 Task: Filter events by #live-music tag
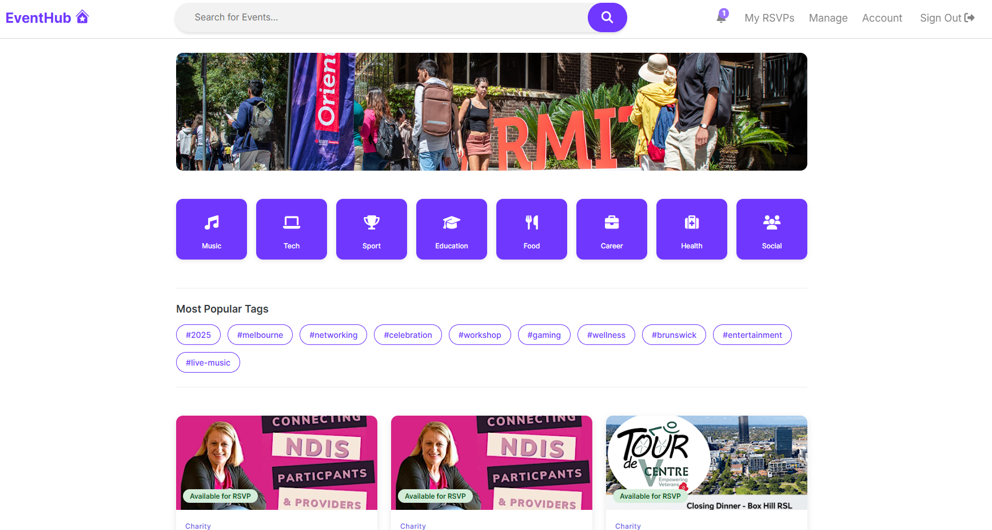pos(208,362)
